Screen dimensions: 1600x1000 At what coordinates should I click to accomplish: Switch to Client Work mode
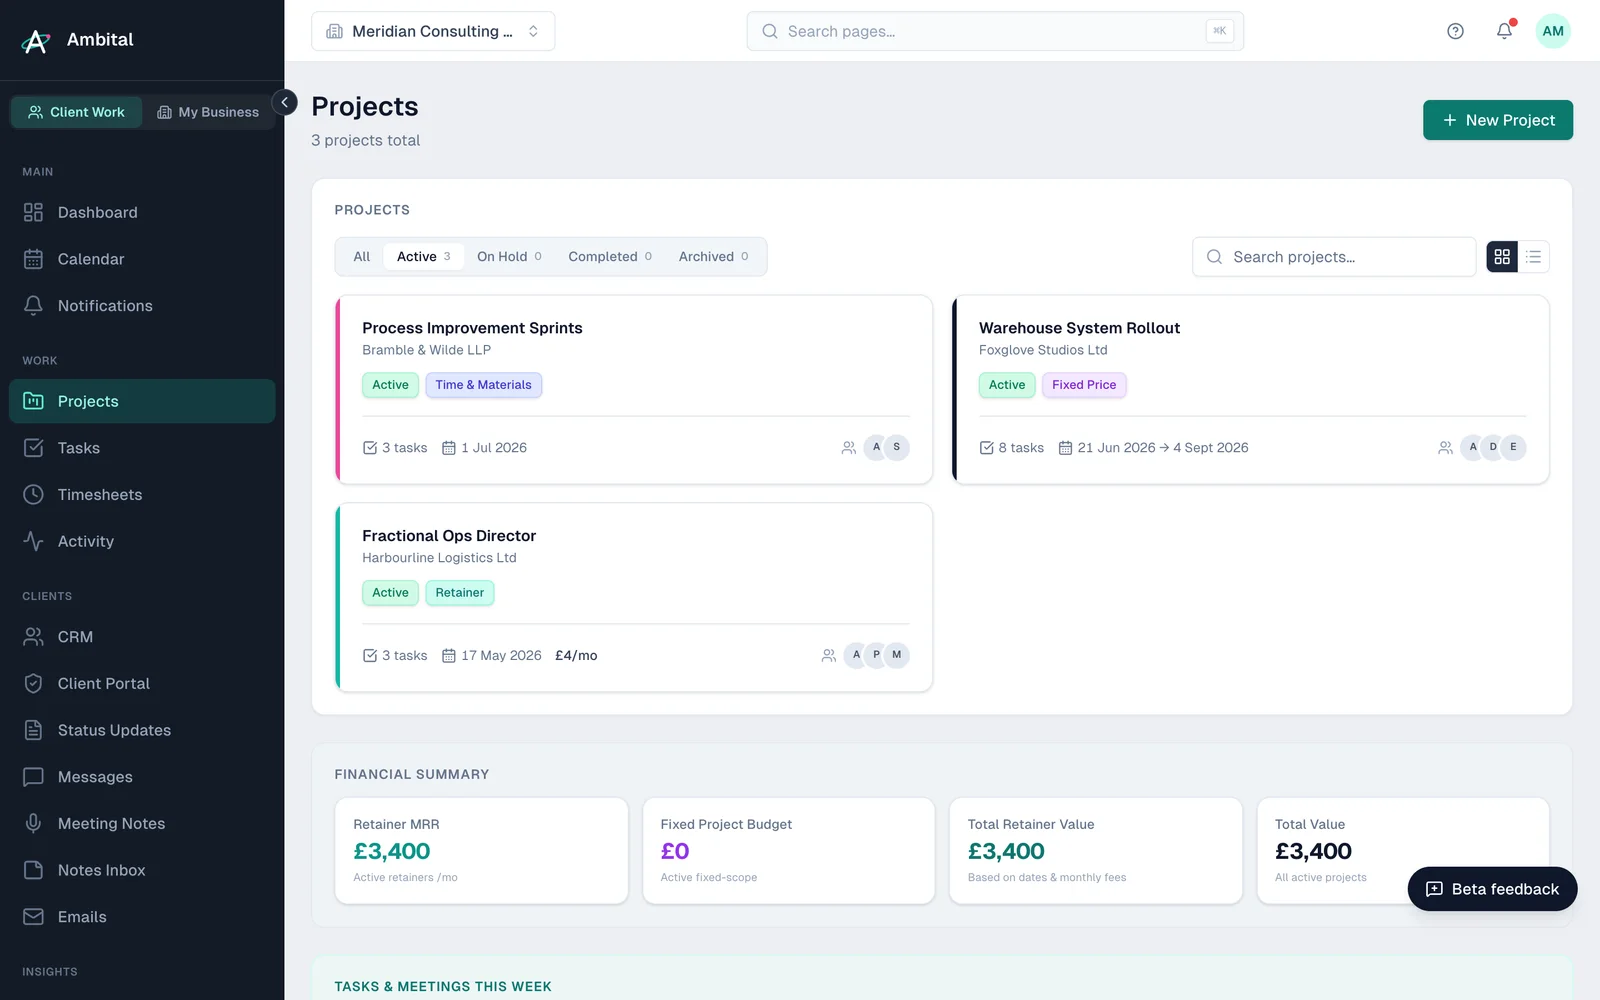76,112
